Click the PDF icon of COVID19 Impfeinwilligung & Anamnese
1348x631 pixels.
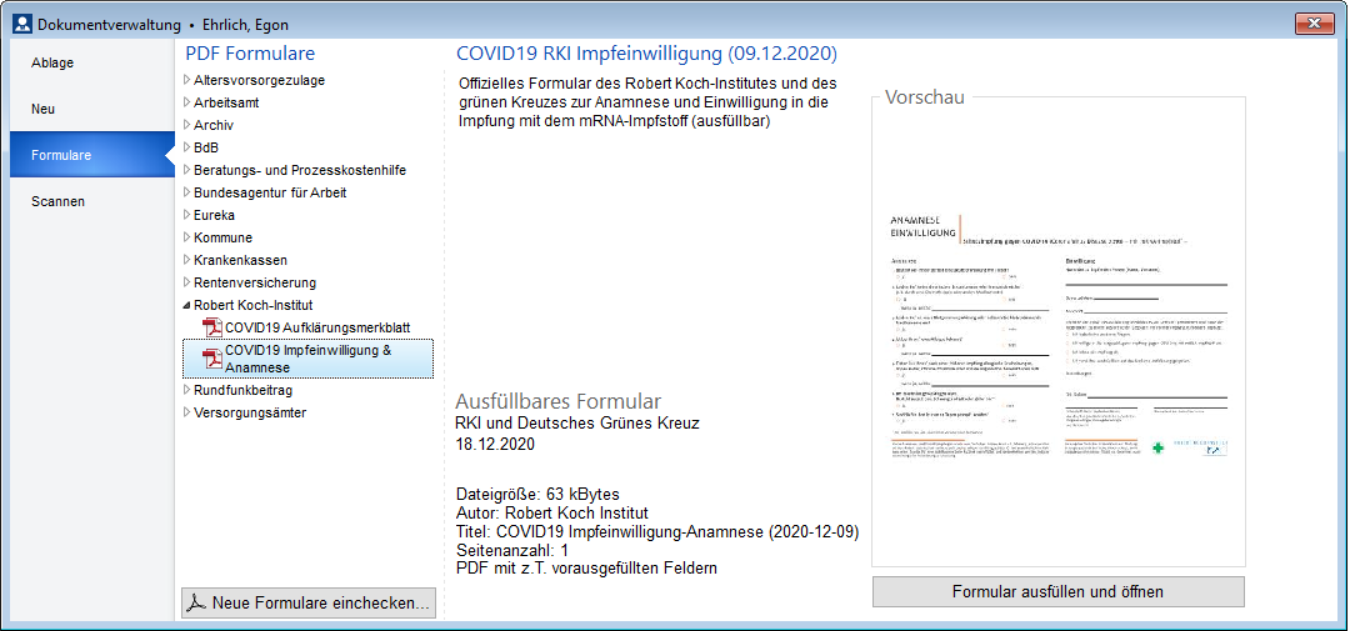pos(212,359)
